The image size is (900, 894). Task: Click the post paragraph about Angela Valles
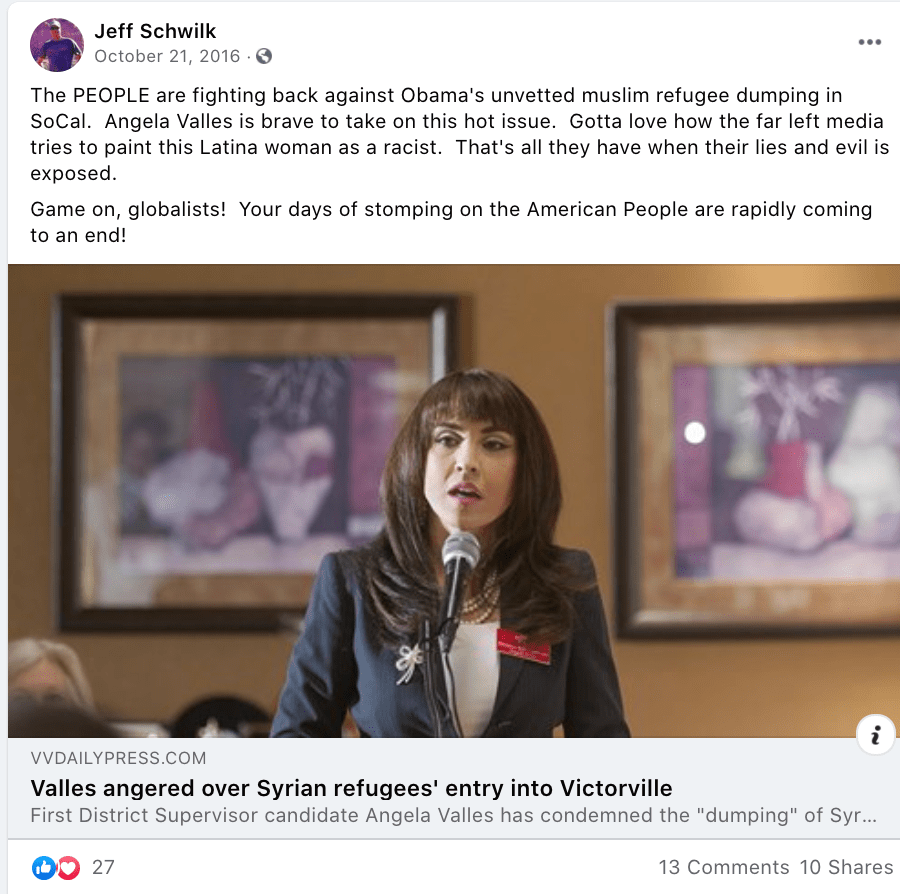tap(459, 134)
